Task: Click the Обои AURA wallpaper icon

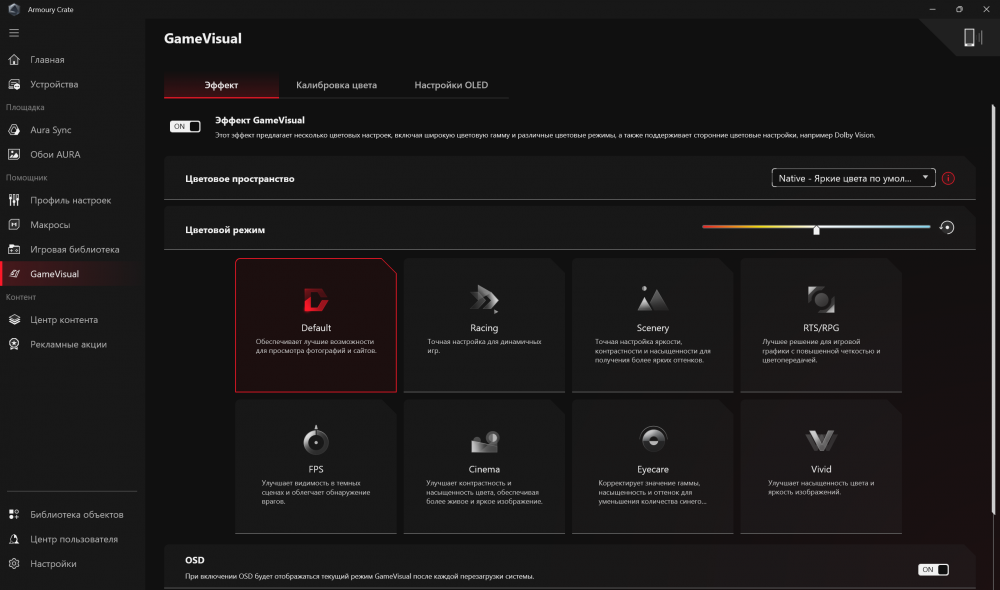Action: [x=14, y=154]
